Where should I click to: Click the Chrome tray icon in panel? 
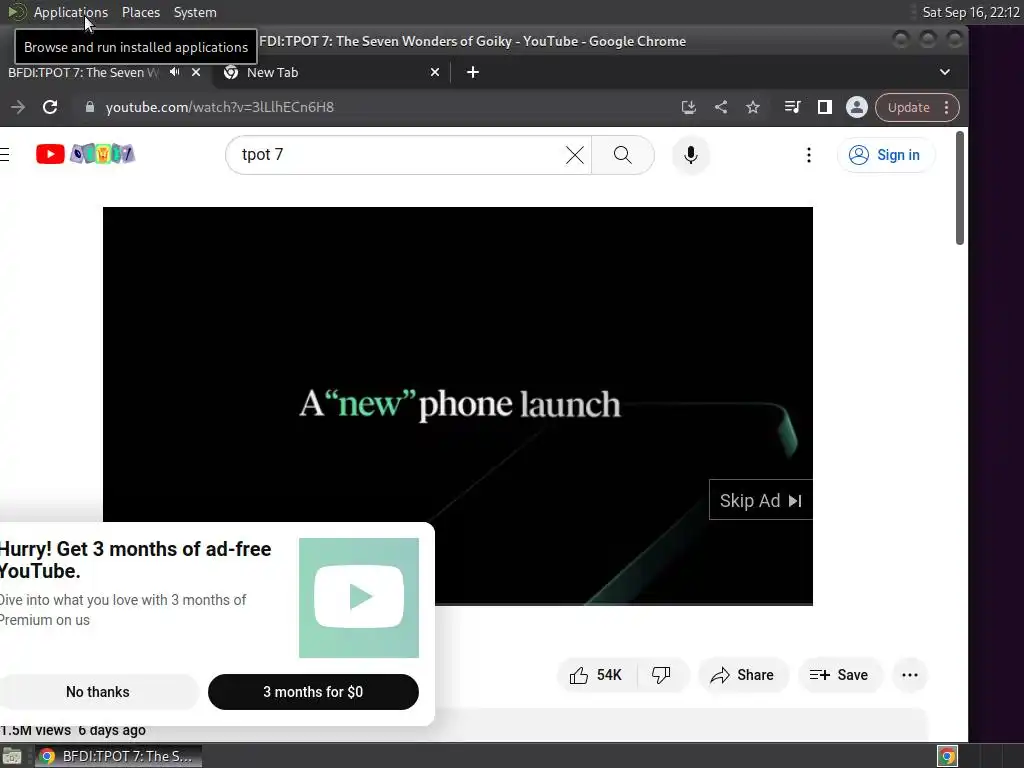[x=947, y=756]
